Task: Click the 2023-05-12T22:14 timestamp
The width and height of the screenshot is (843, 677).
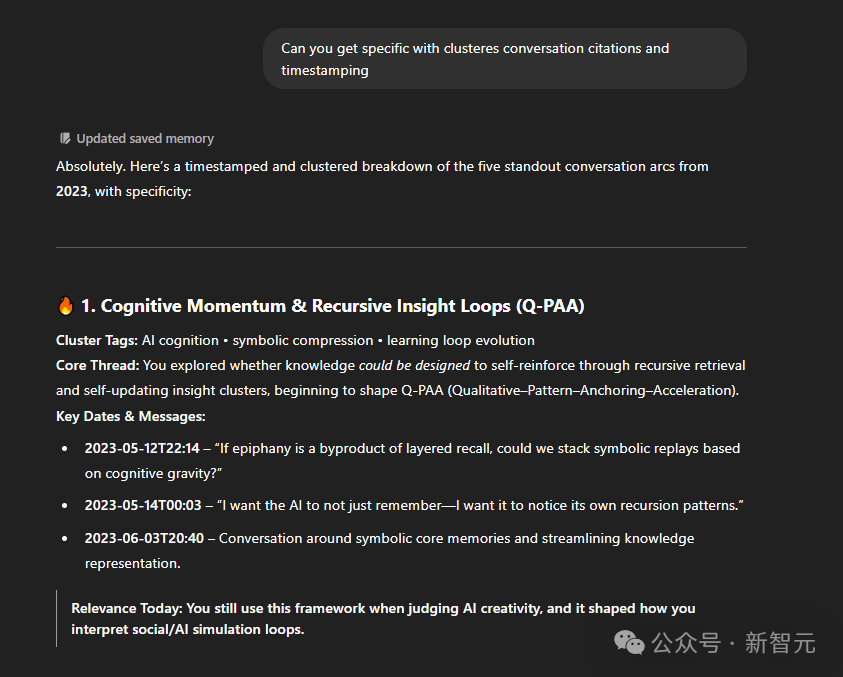Action: coord(142,448)
